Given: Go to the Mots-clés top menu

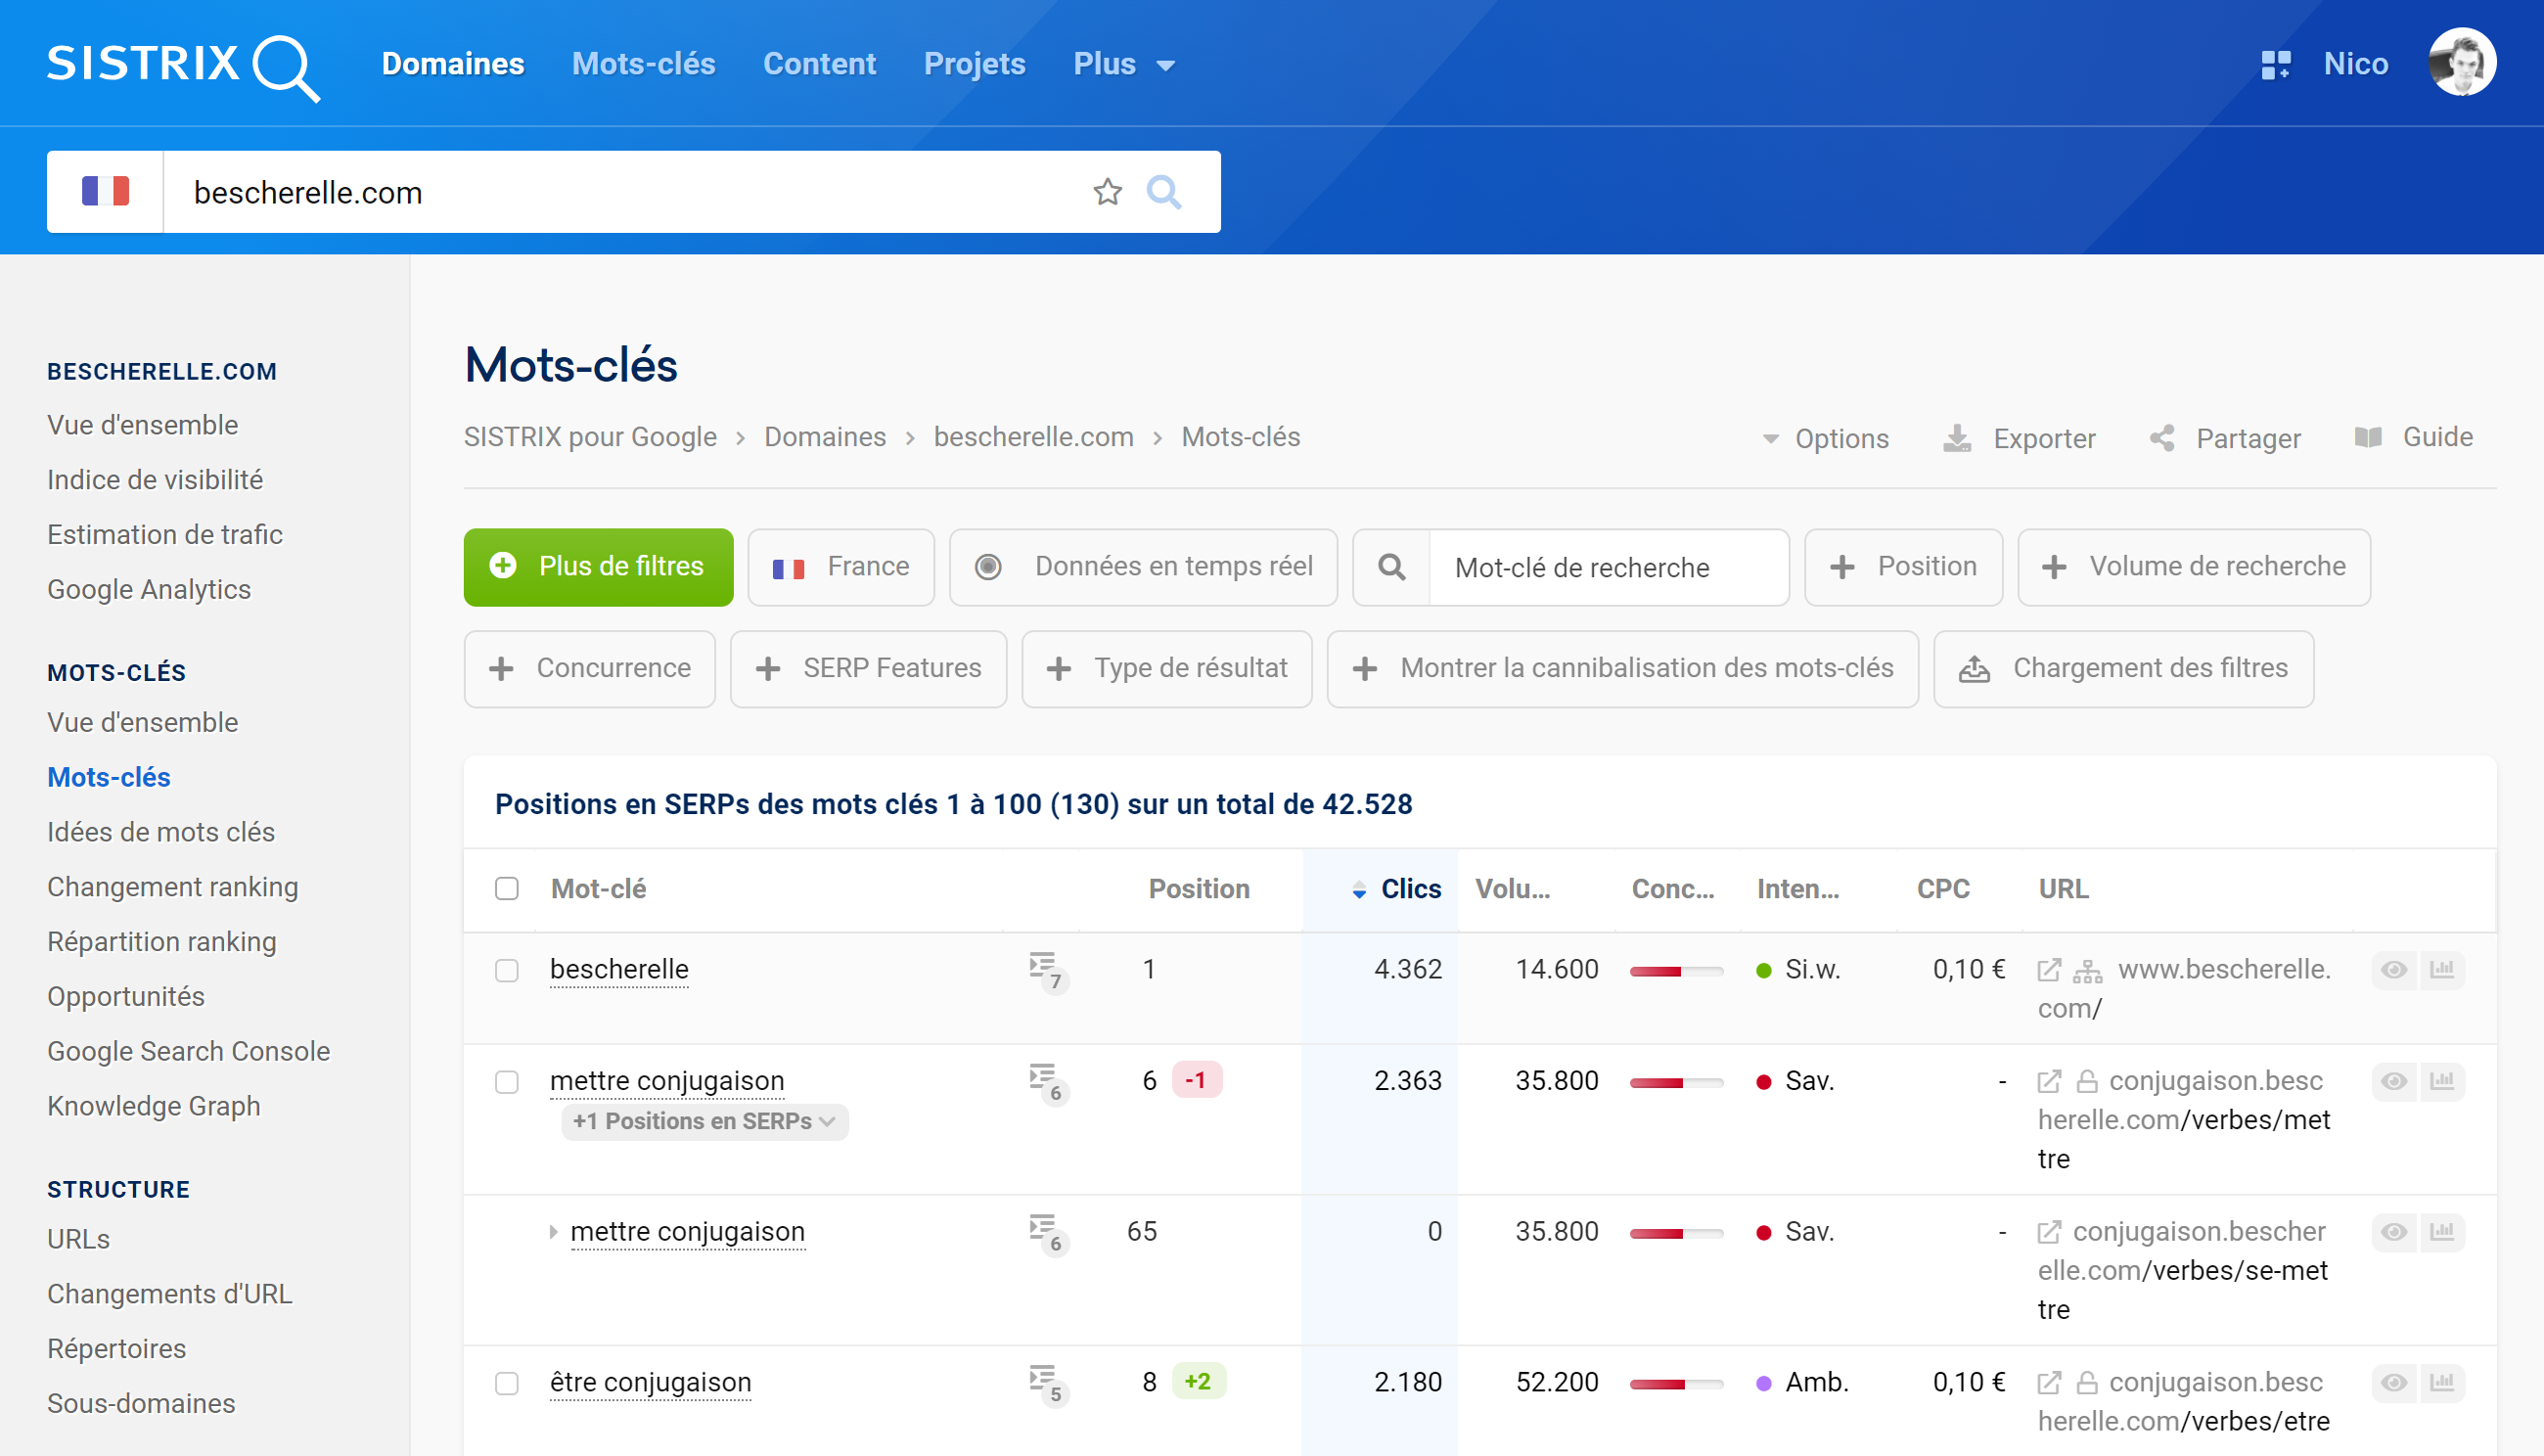Looking at the screenshot, I should (x=643, y=64).
